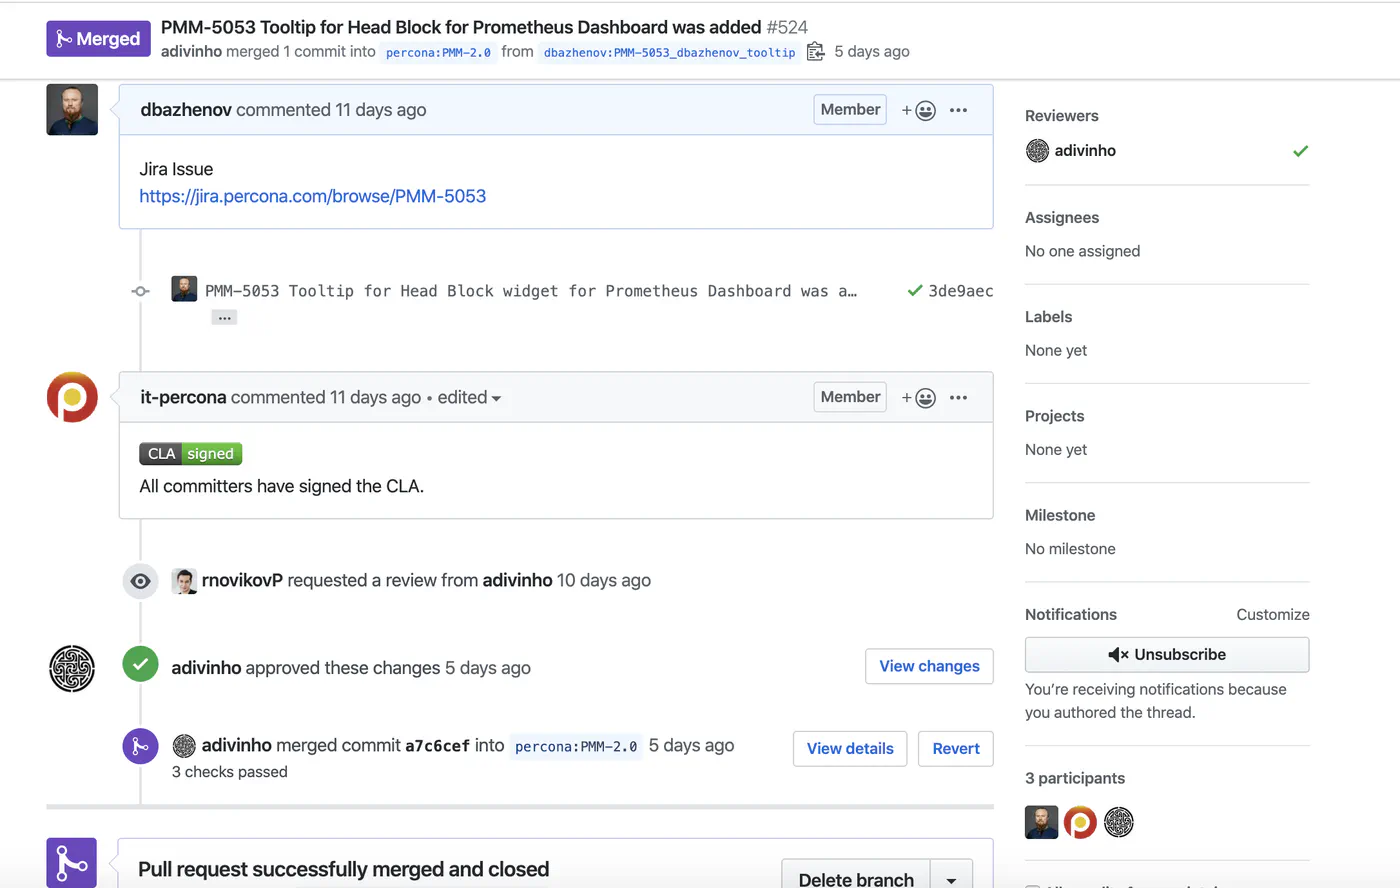
Task: Click the CLA signed badge
Action: tap(190, 454)
